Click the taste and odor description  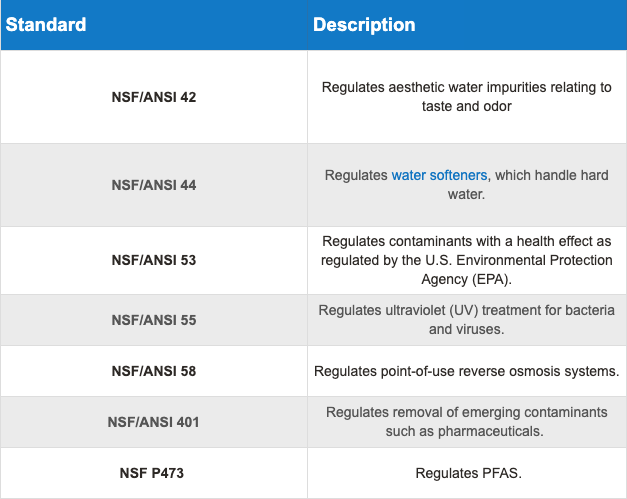click(x=466, y=106)
